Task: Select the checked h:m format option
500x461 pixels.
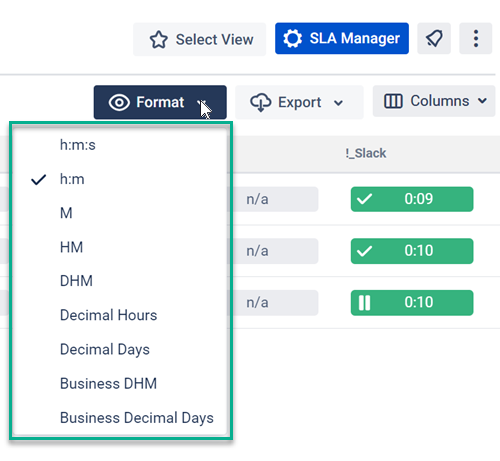Action: coord(120,179)
